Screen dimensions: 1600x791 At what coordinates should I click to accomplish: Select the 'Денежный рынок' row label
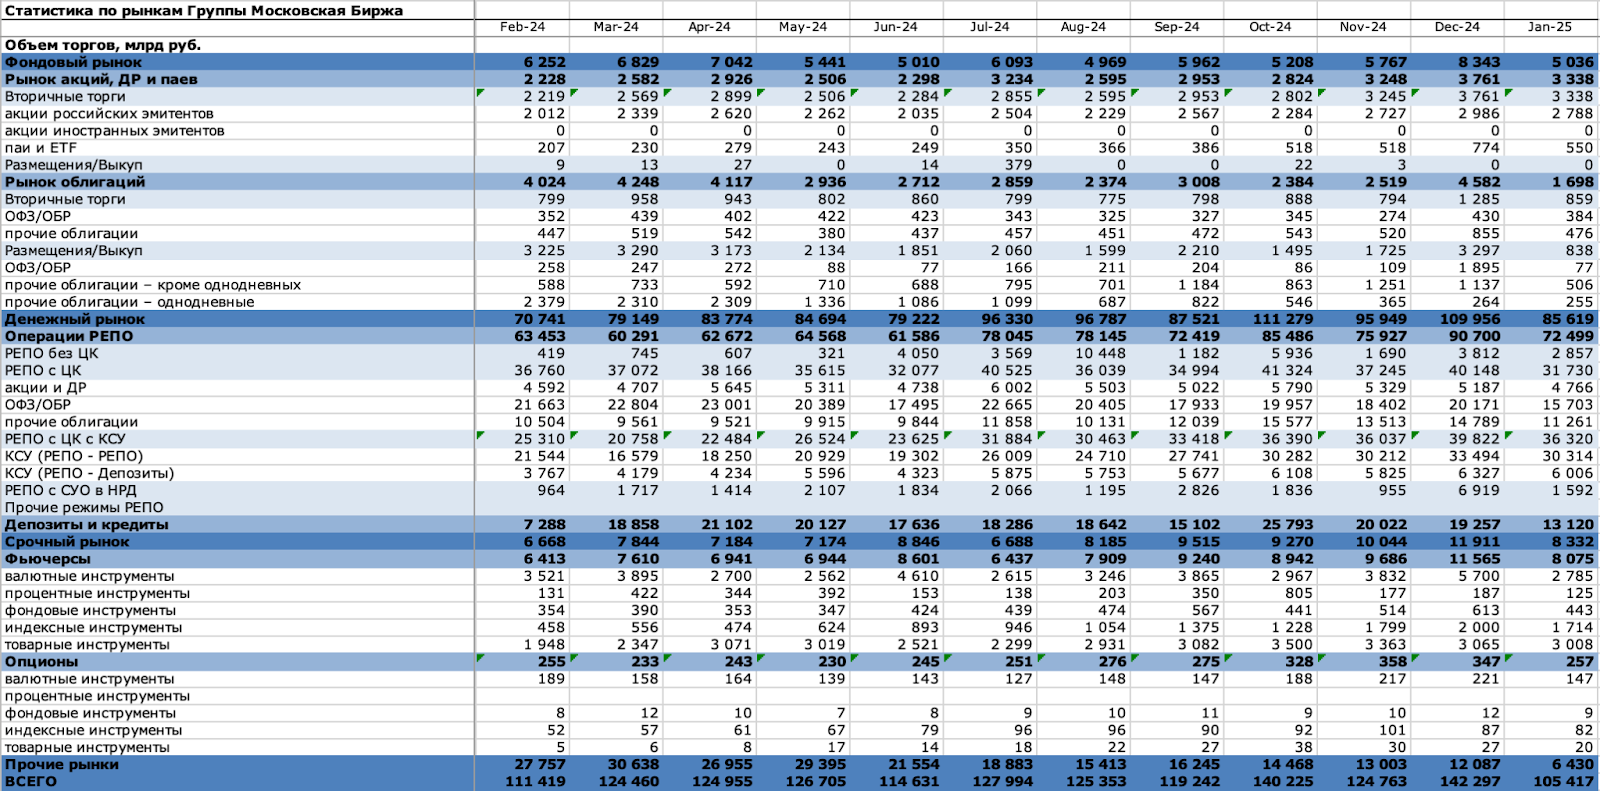75,319
